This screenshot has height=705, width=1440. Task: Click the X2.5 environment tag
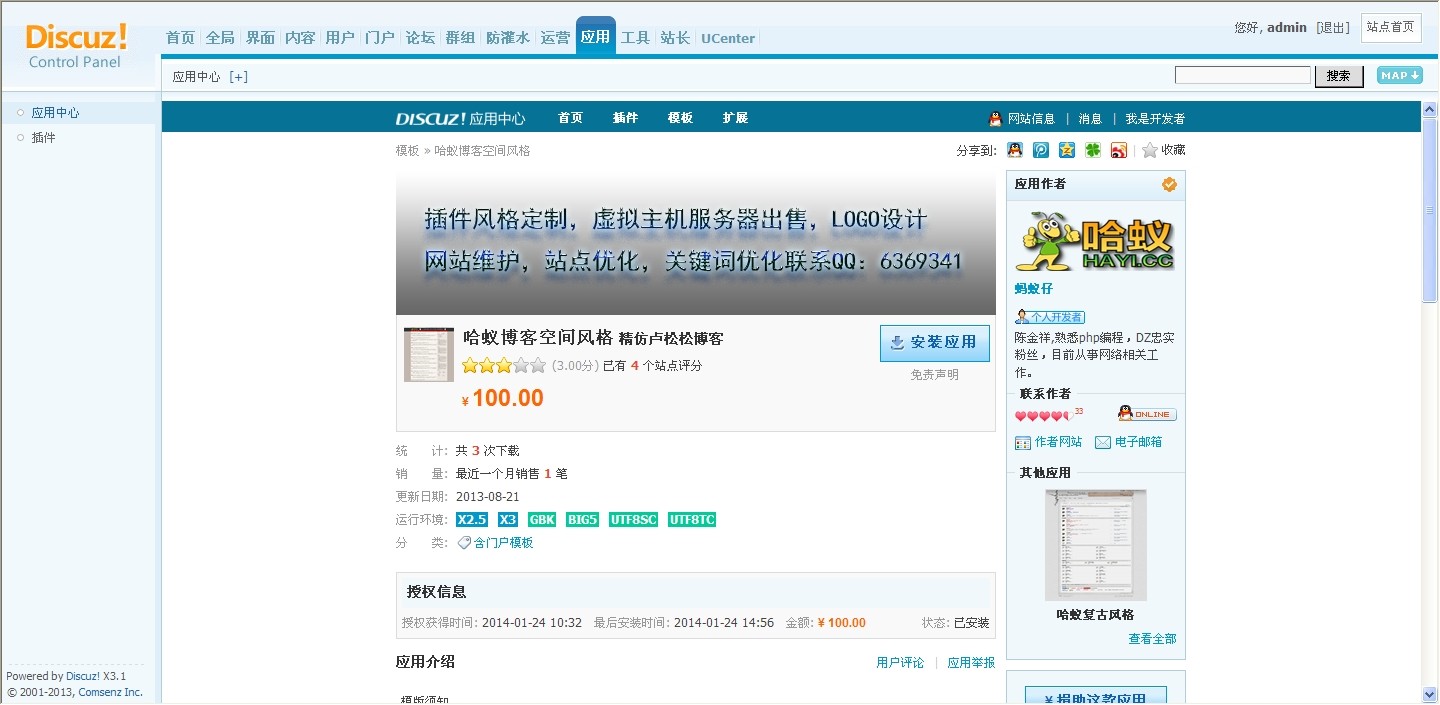(x=472, y=520)
